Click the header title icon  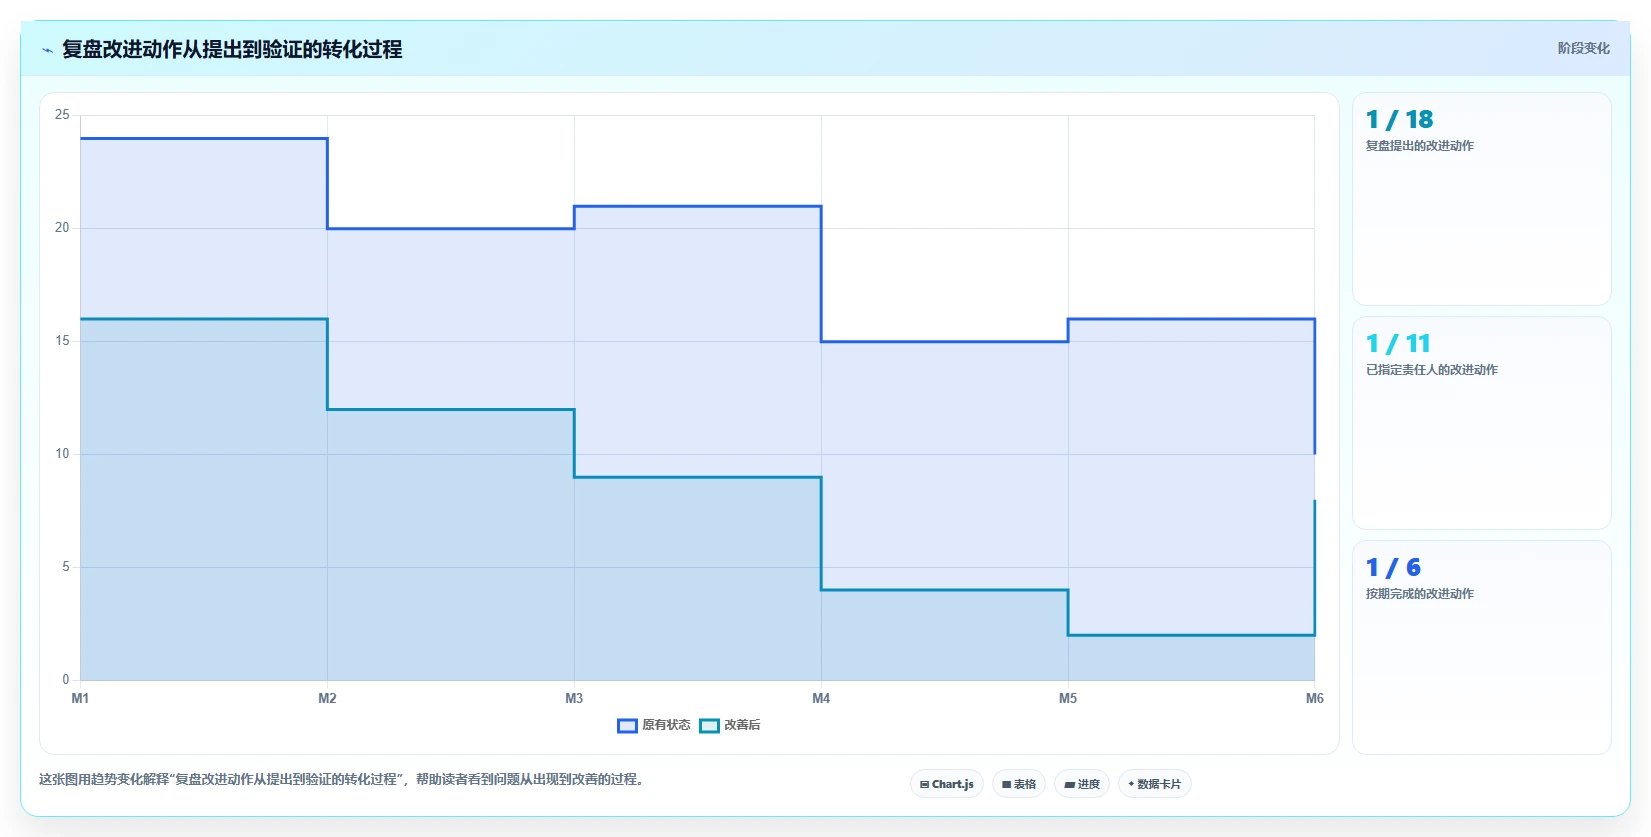pos(47,50)
